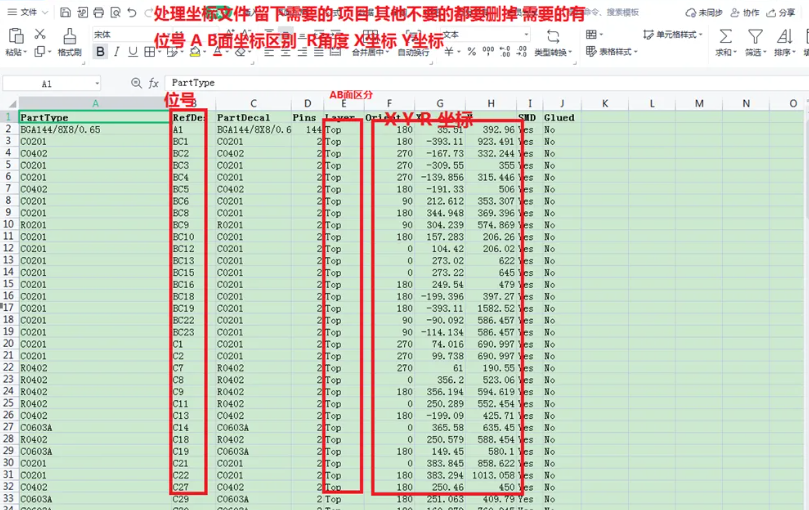Open the 文件 (File) menu
The width and height of the screenshot is (809, 510).
(x=29, y=13)
